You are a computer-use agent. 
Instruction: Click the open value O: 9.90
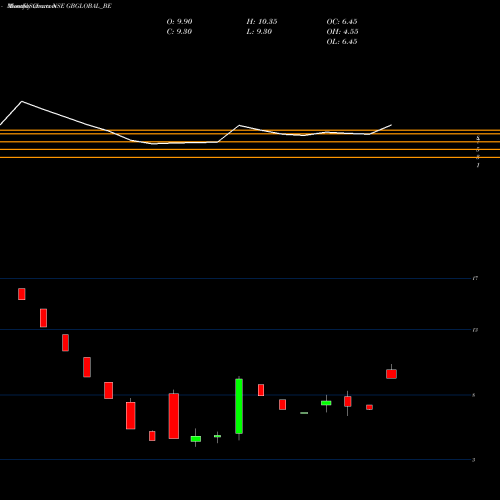coord(179,22)
